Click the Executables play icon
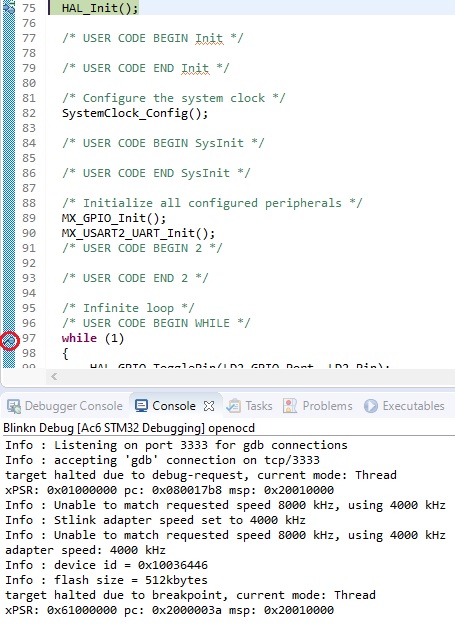The height and width of the screenshot is (632, 455). tap(371, 406)
